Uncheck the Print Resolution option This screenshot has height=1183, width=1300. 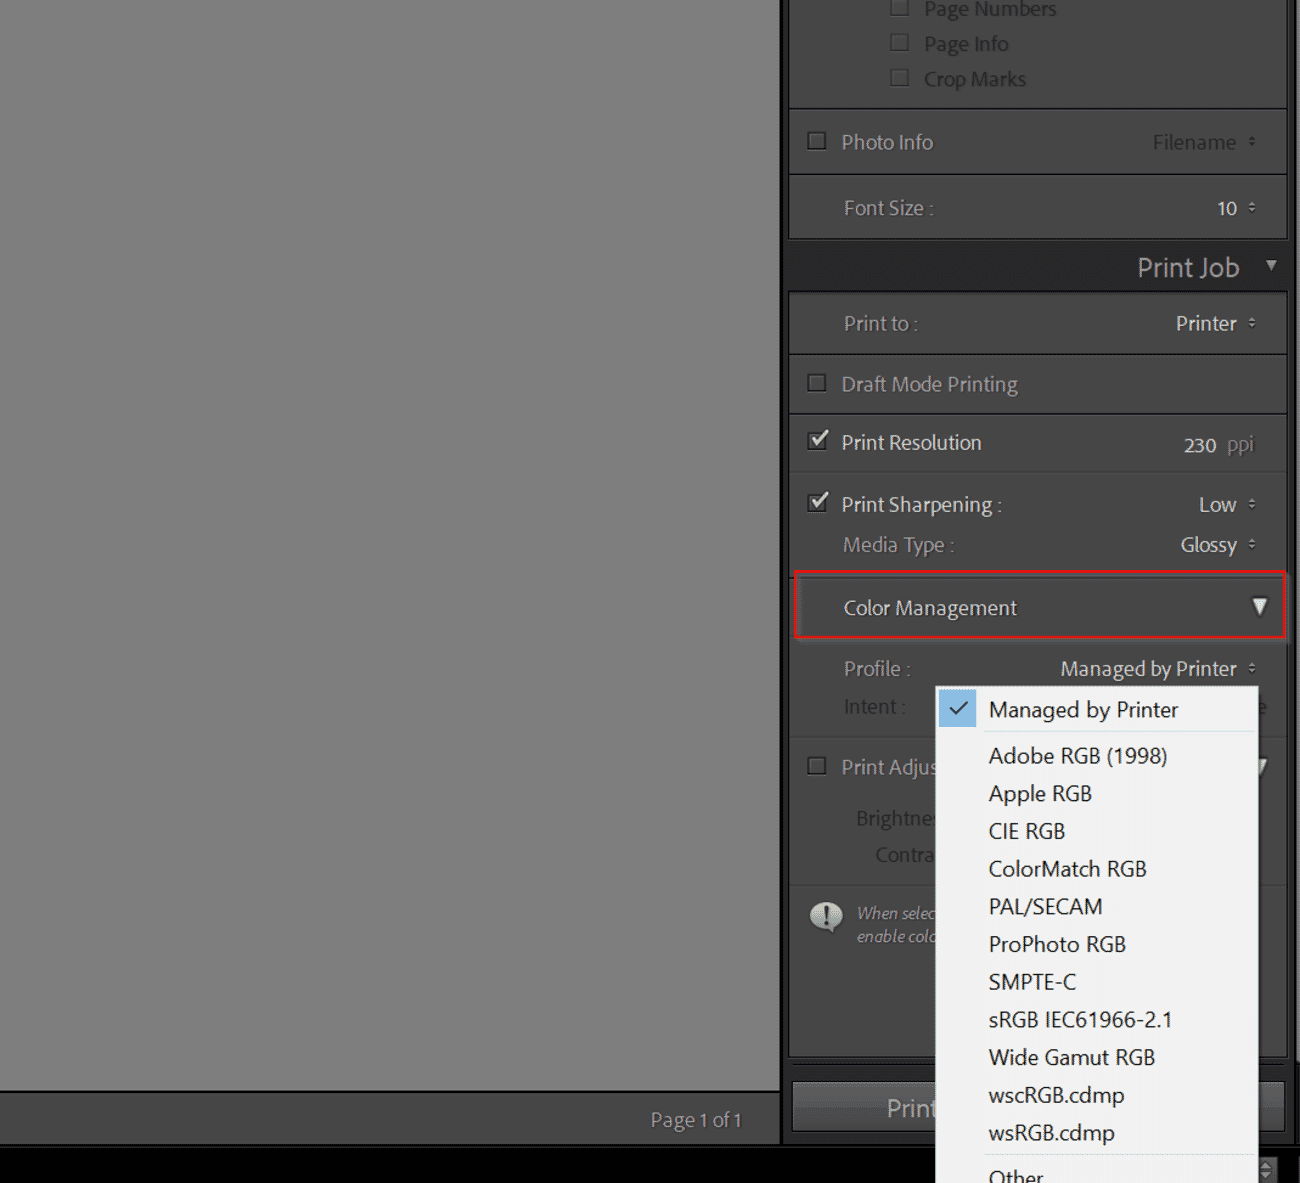(816, 442)
